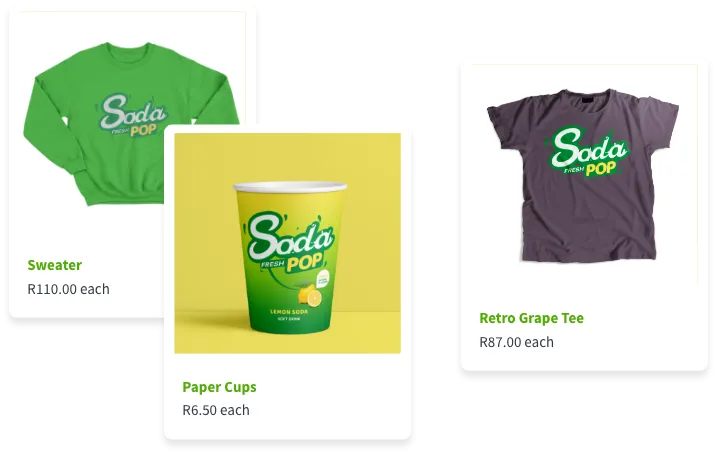Click the small round badge on the cup
Screen dimensions: 717x455
pos(323,278)
